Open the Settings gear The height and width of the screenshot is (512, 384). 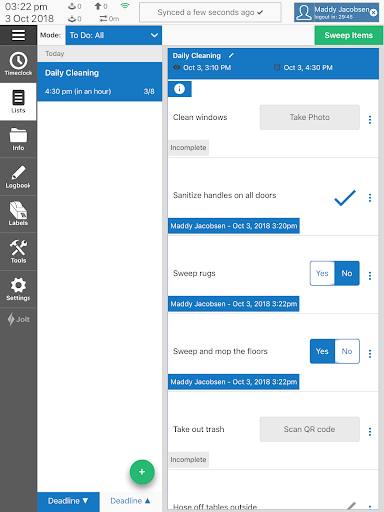[x=18, y=289]
